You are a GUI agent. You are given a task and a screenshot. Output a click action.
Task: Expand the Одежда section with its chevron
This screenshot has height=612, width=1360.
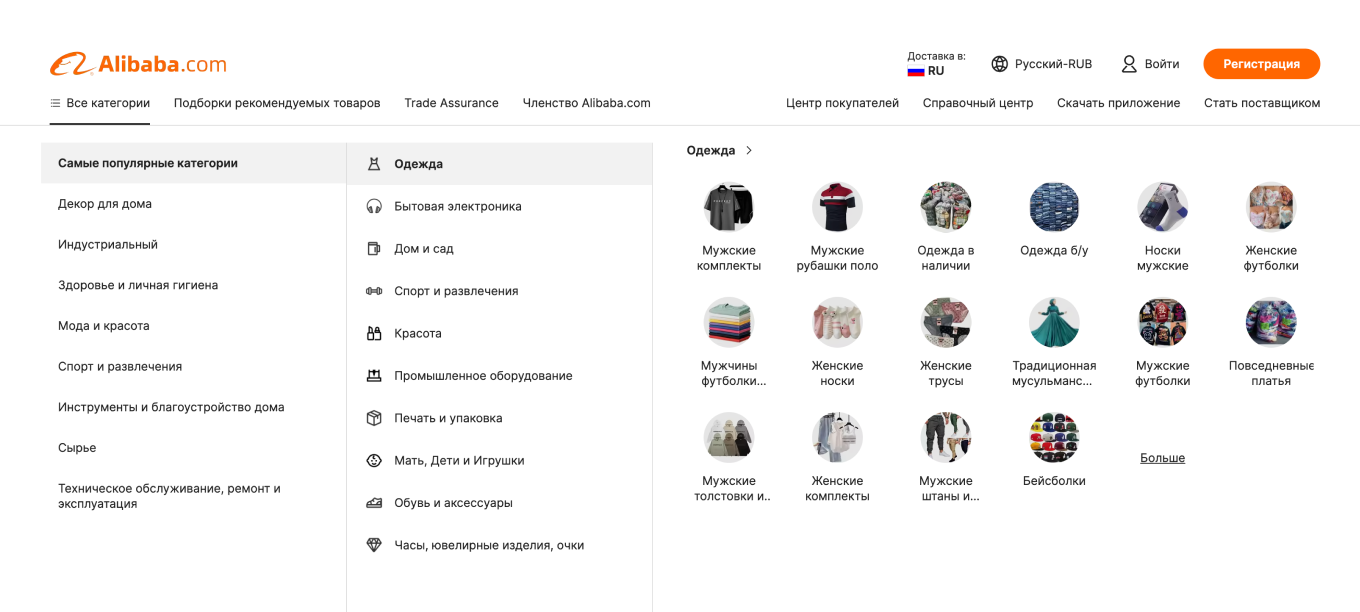point(748,150)
